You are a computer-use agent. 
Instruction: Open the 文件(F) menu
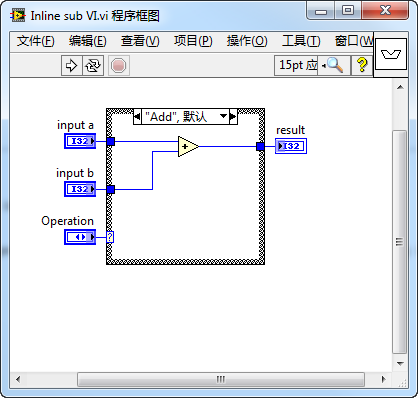(x=36, y=41)
